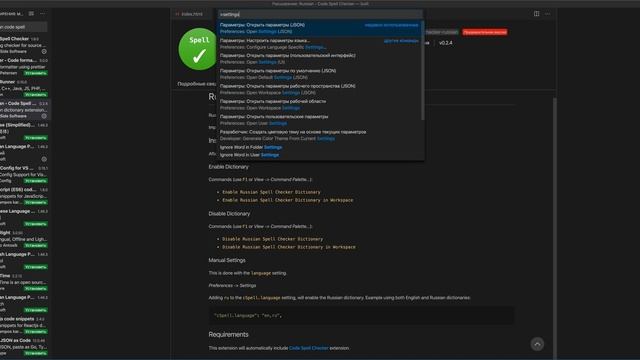Click gear icon beside 'an Language P...' 1.46.3 installed entry
The height and width of the screenshot is (360, 640).
click(44, 159)
